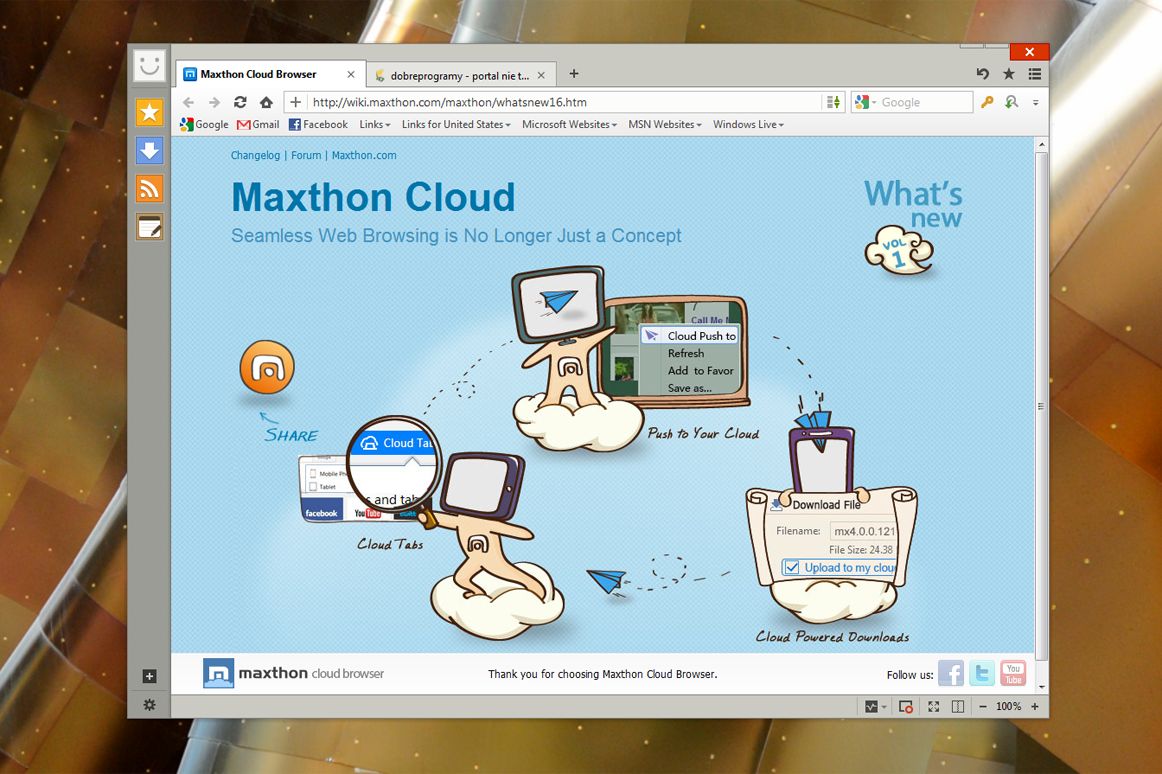This screenshot has width=1162, height=774.
Task: Click the search user icon in toolbar
Action: click(x=1012, y=102)
